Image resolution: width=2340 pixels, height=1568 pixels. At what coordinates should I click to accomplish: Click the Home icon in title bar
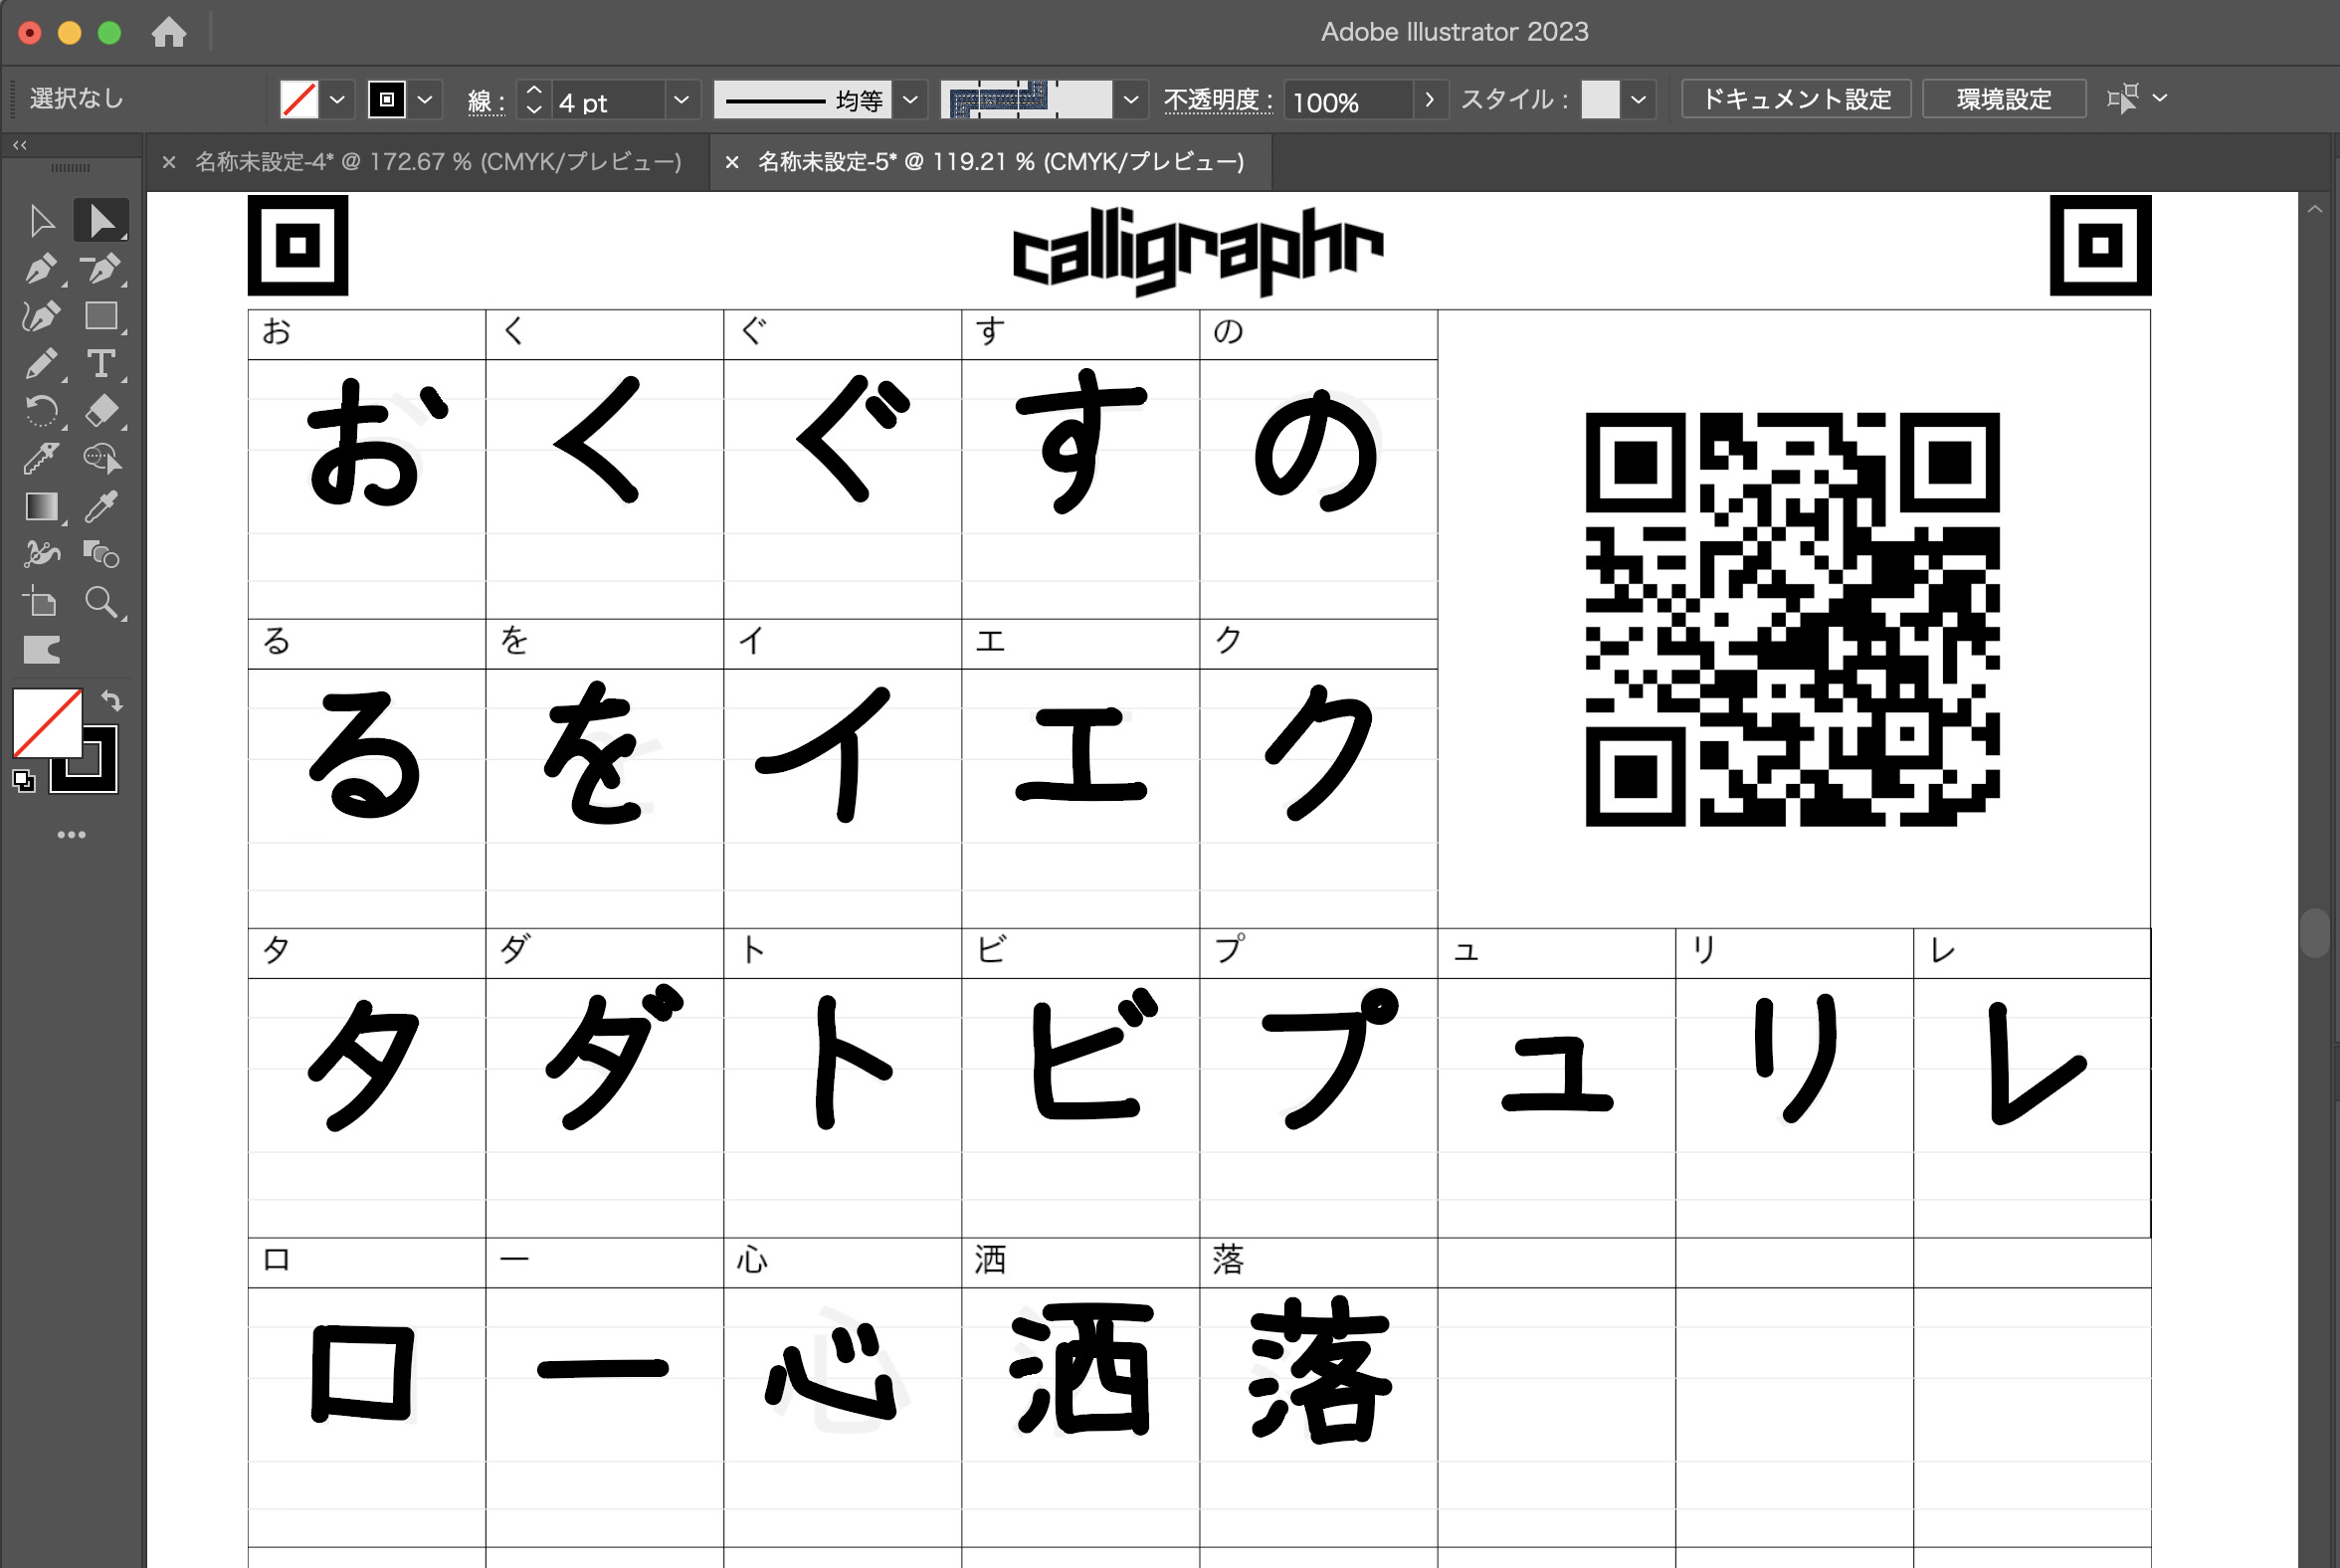click(169, 32)
